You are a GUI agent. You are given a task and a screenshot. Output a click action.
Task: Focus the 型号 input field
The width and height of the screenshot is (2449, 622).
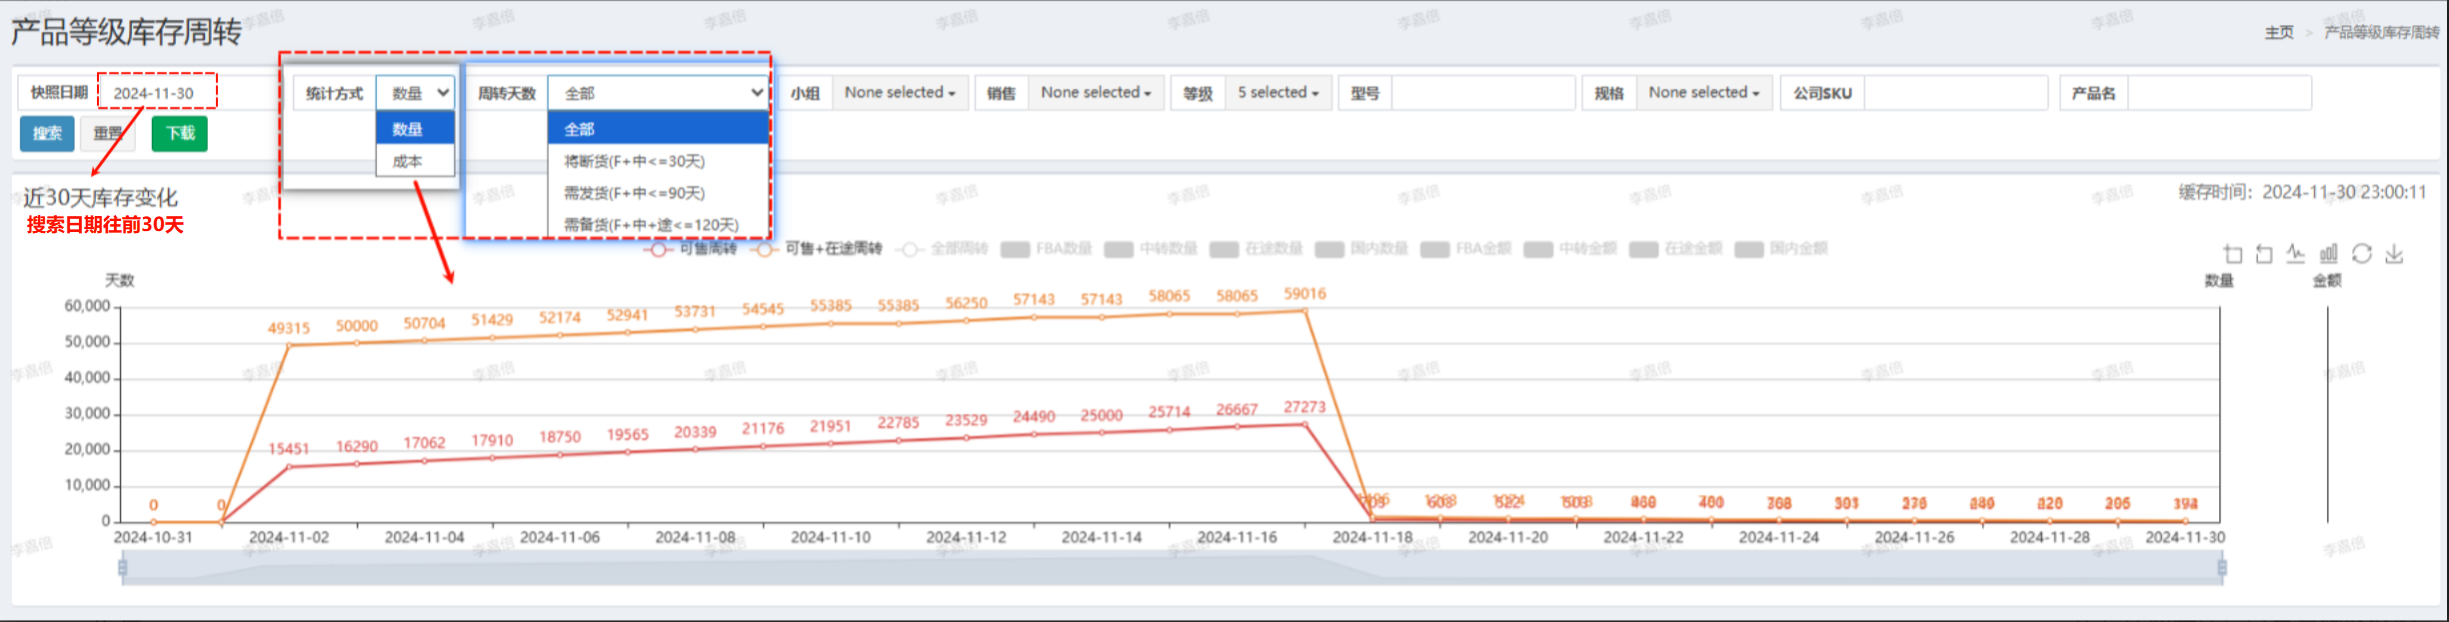(x=1484, y=93)
